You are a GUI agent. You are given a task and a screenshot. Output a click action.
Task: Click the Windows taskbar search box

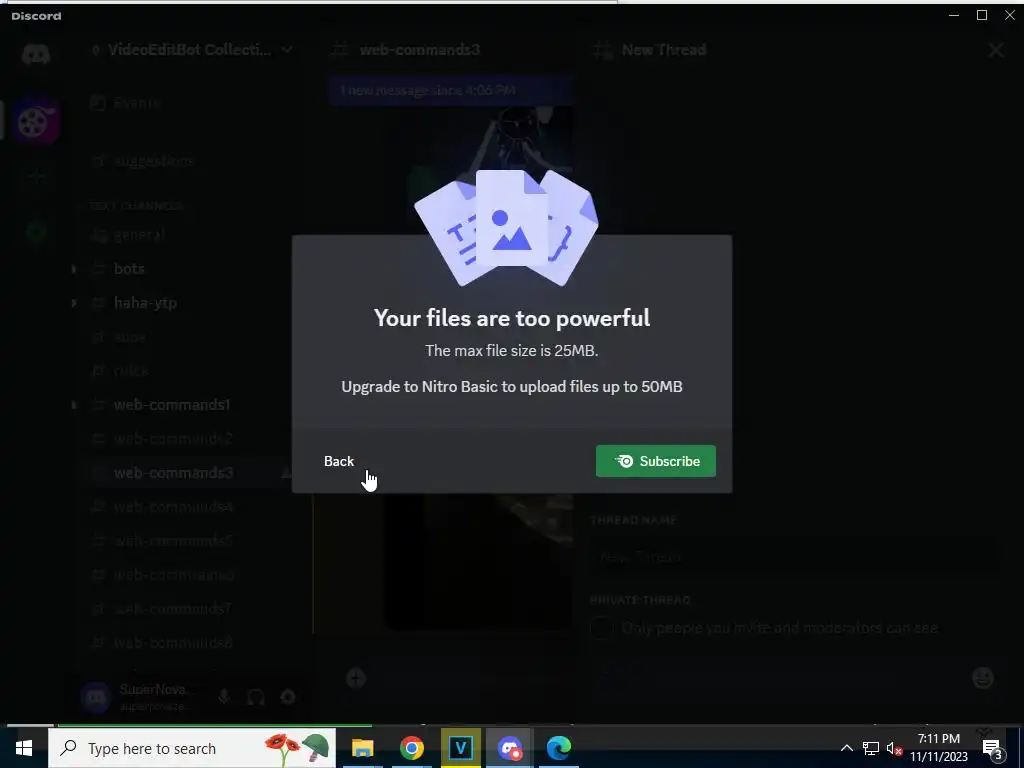192,748
